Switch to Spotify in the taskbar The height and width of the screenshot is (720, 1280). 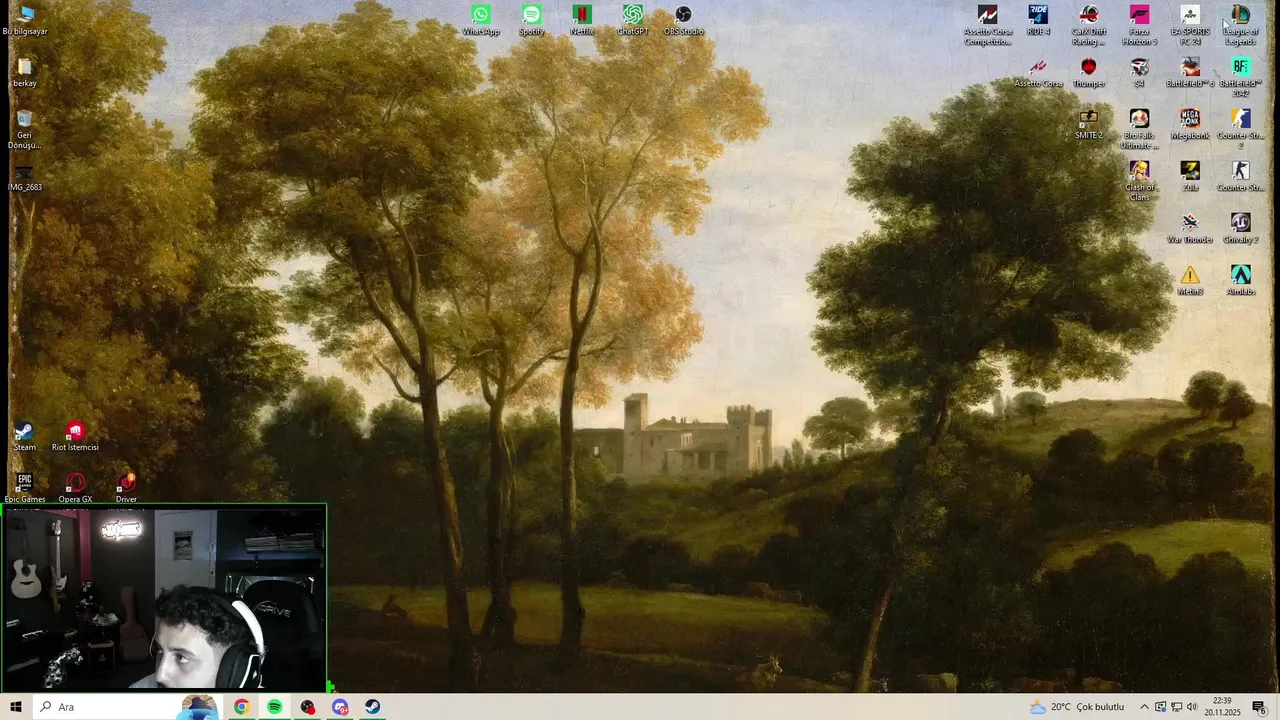pyautogui.click(x=274, y=707)
